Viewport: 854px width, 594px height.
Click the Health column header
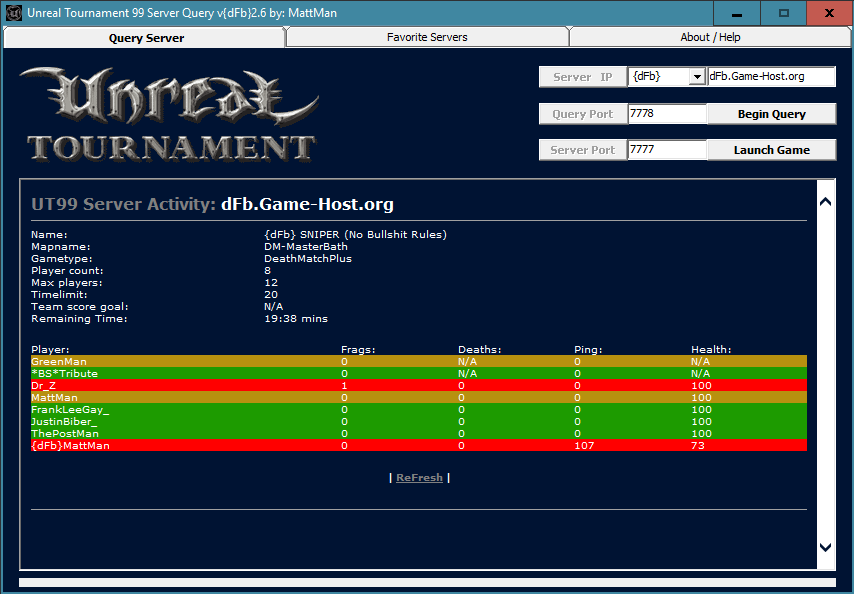(x=711, y=350)
